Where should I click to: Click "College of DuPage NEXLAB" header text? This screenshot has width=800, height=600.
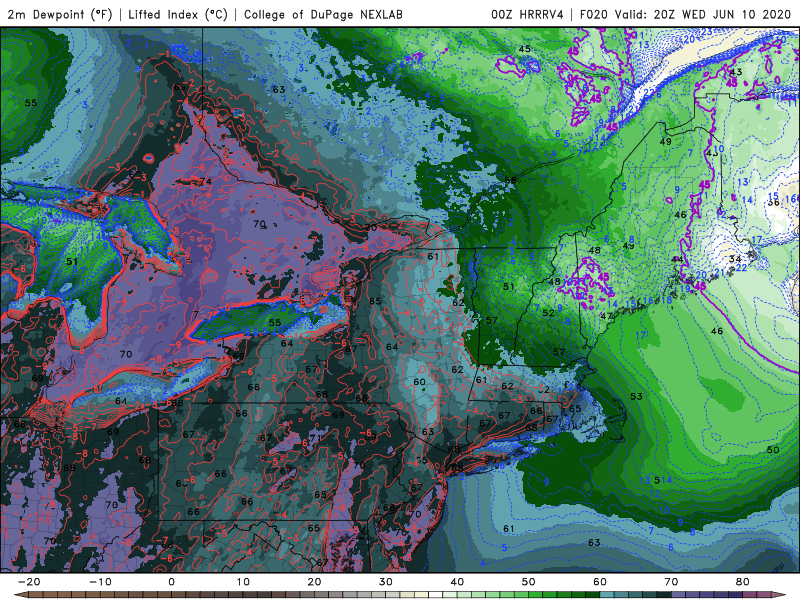[323, 15]
